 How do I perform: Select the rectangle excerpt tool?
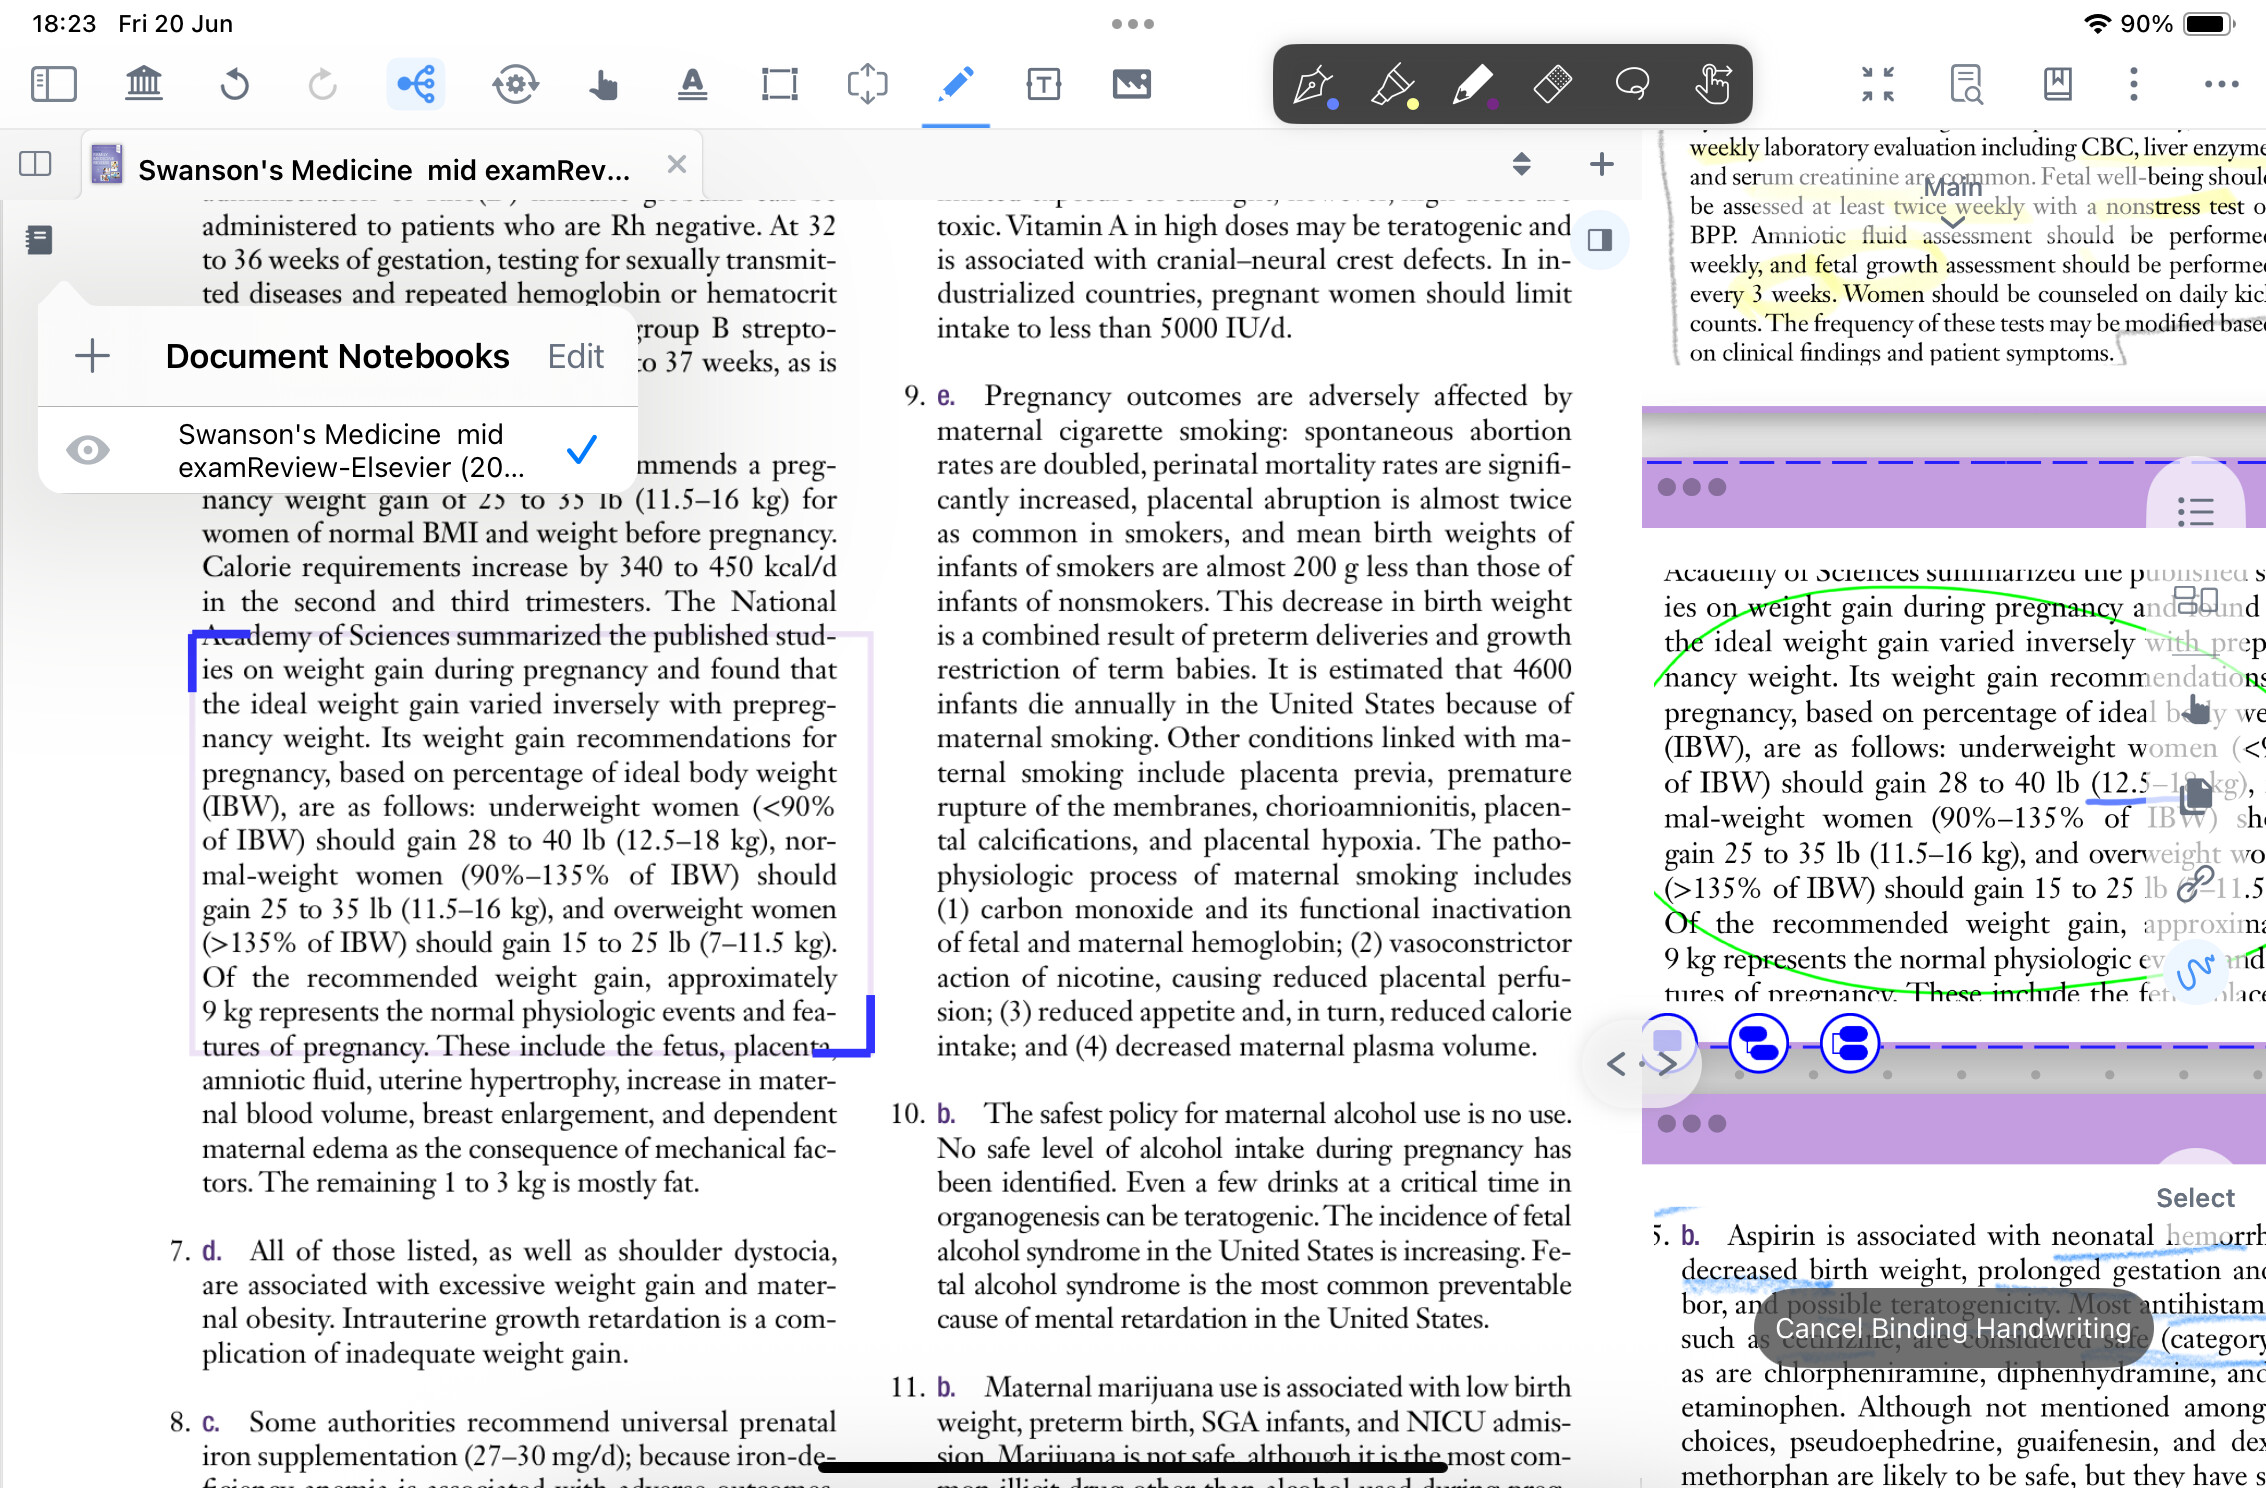click(779, 84)
